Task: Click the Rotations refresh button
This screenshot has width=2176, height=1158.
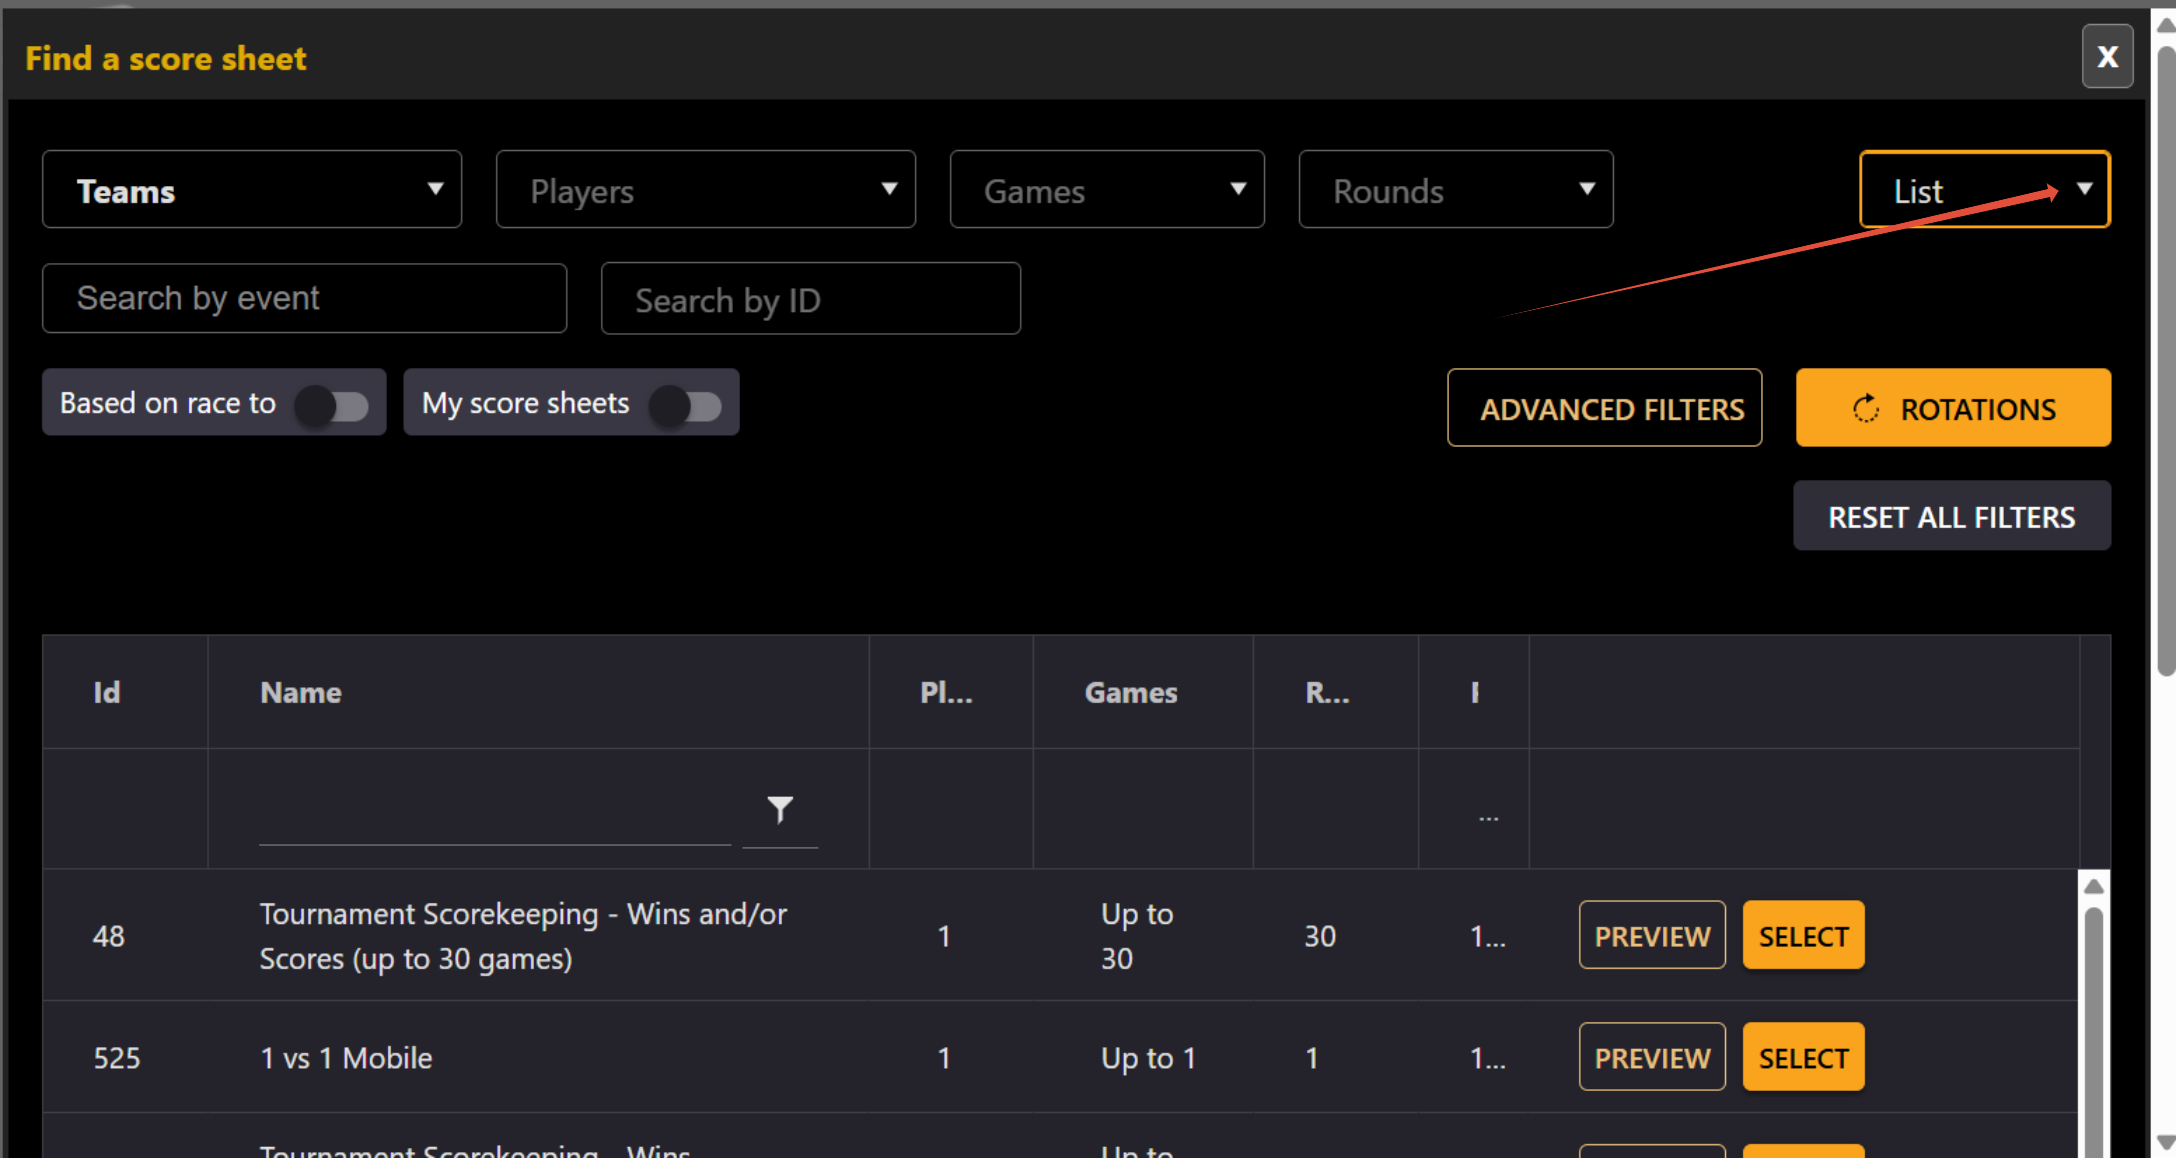Action: (1952, 408)
